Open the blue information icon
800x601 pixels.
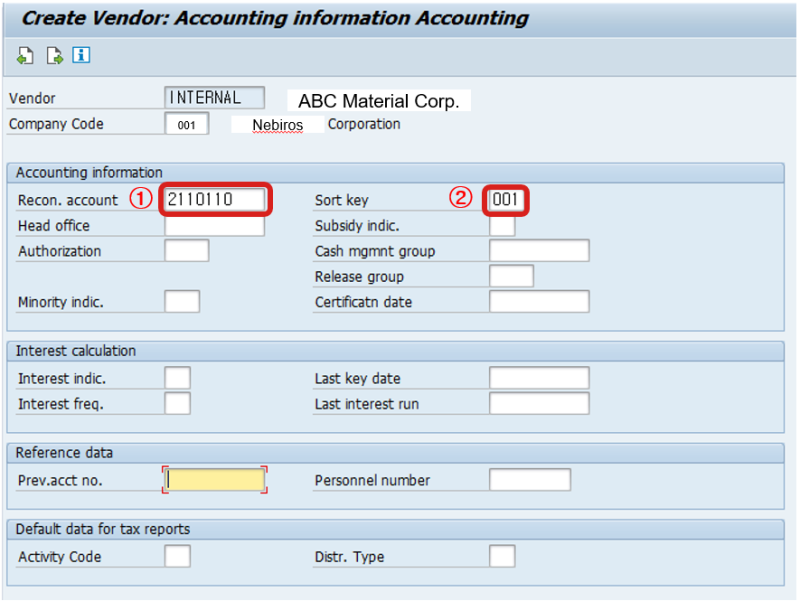[81, 55]
